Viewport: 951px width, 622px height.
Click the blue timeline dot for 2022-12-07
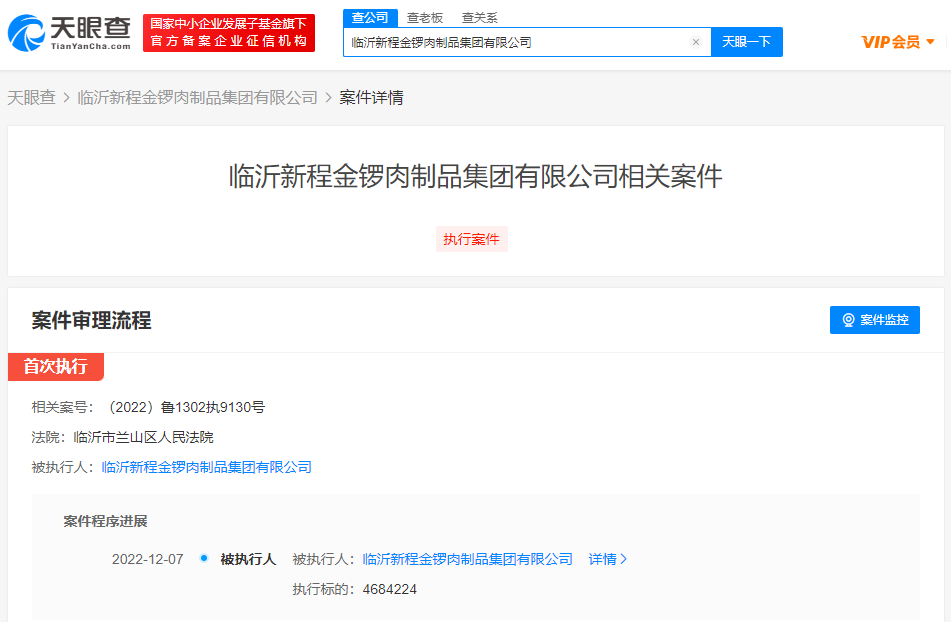pyautogui.click(x=204, y=558)
